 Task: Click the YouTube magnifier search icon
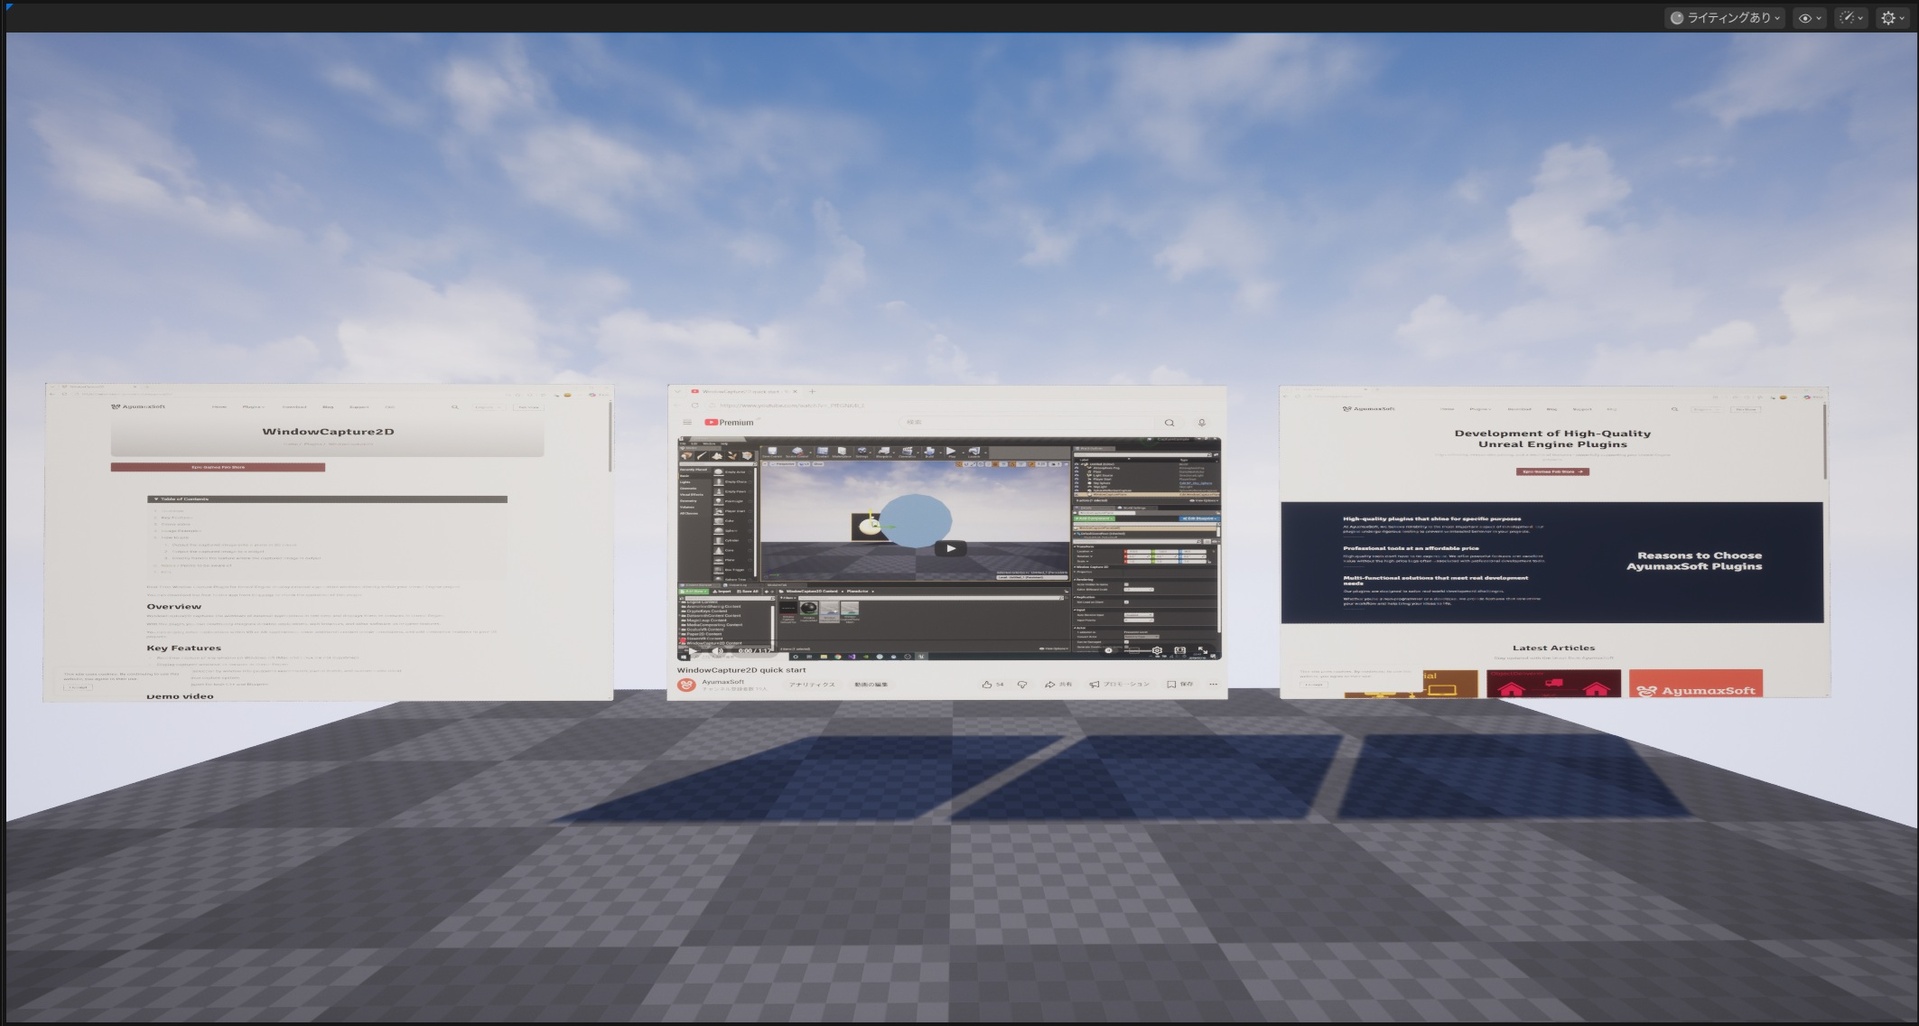pyautogui.click(x=1169, y=422)
